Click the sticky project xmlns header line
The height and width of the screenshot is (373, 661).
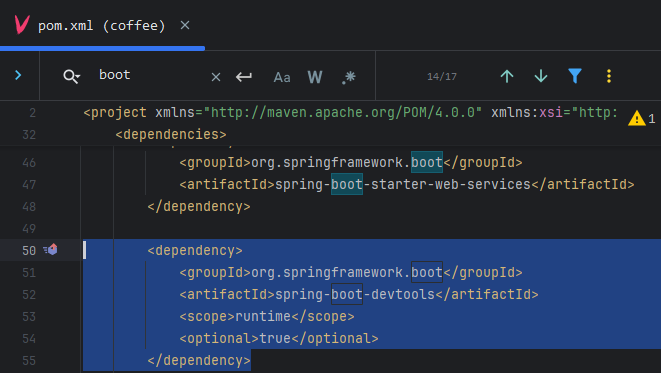tap(350, 113)
